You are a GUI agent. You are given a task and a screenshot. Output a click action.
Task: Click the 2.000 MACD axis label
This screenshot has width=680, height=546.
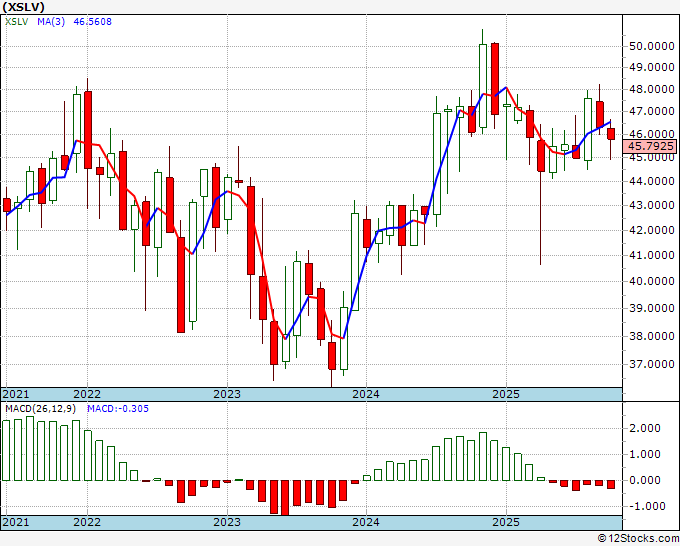pyautogui.click(x=646, y=428)
